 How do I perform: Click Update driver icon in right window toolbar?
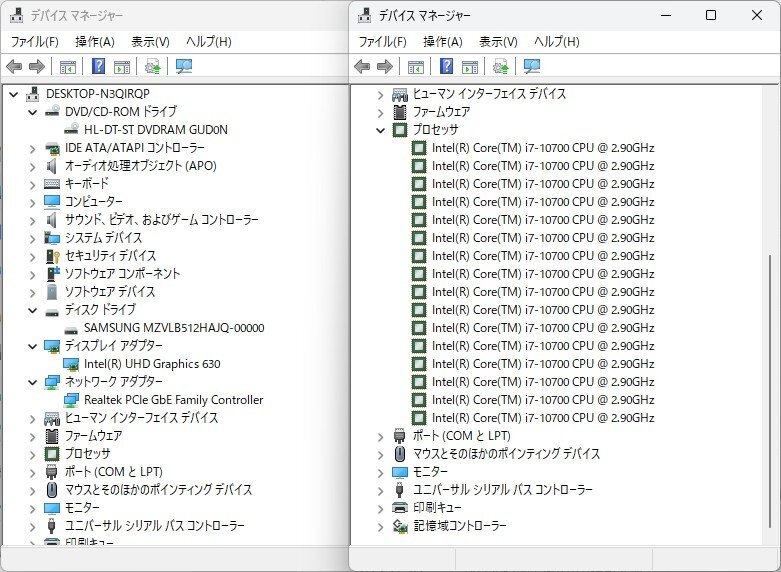pos(501,66)
